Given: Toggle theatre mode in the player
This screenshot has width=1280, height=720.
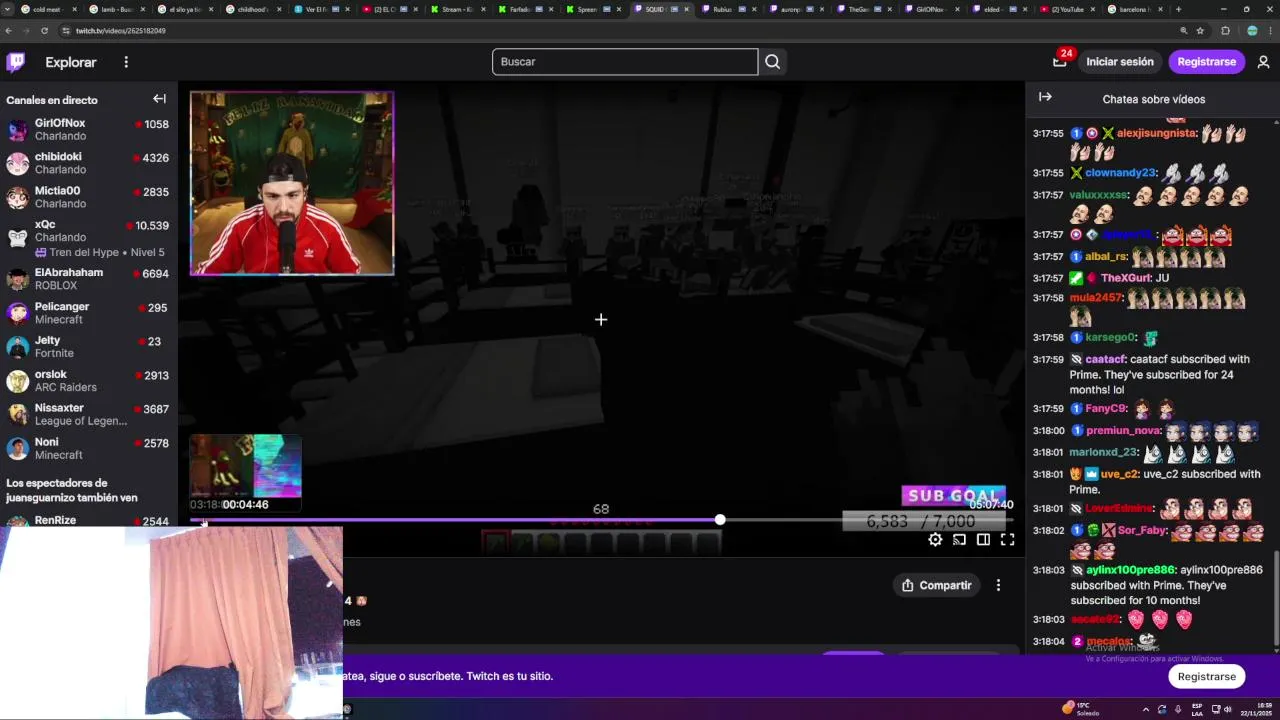Looking at the screenshot, I should tap(983, 540).
